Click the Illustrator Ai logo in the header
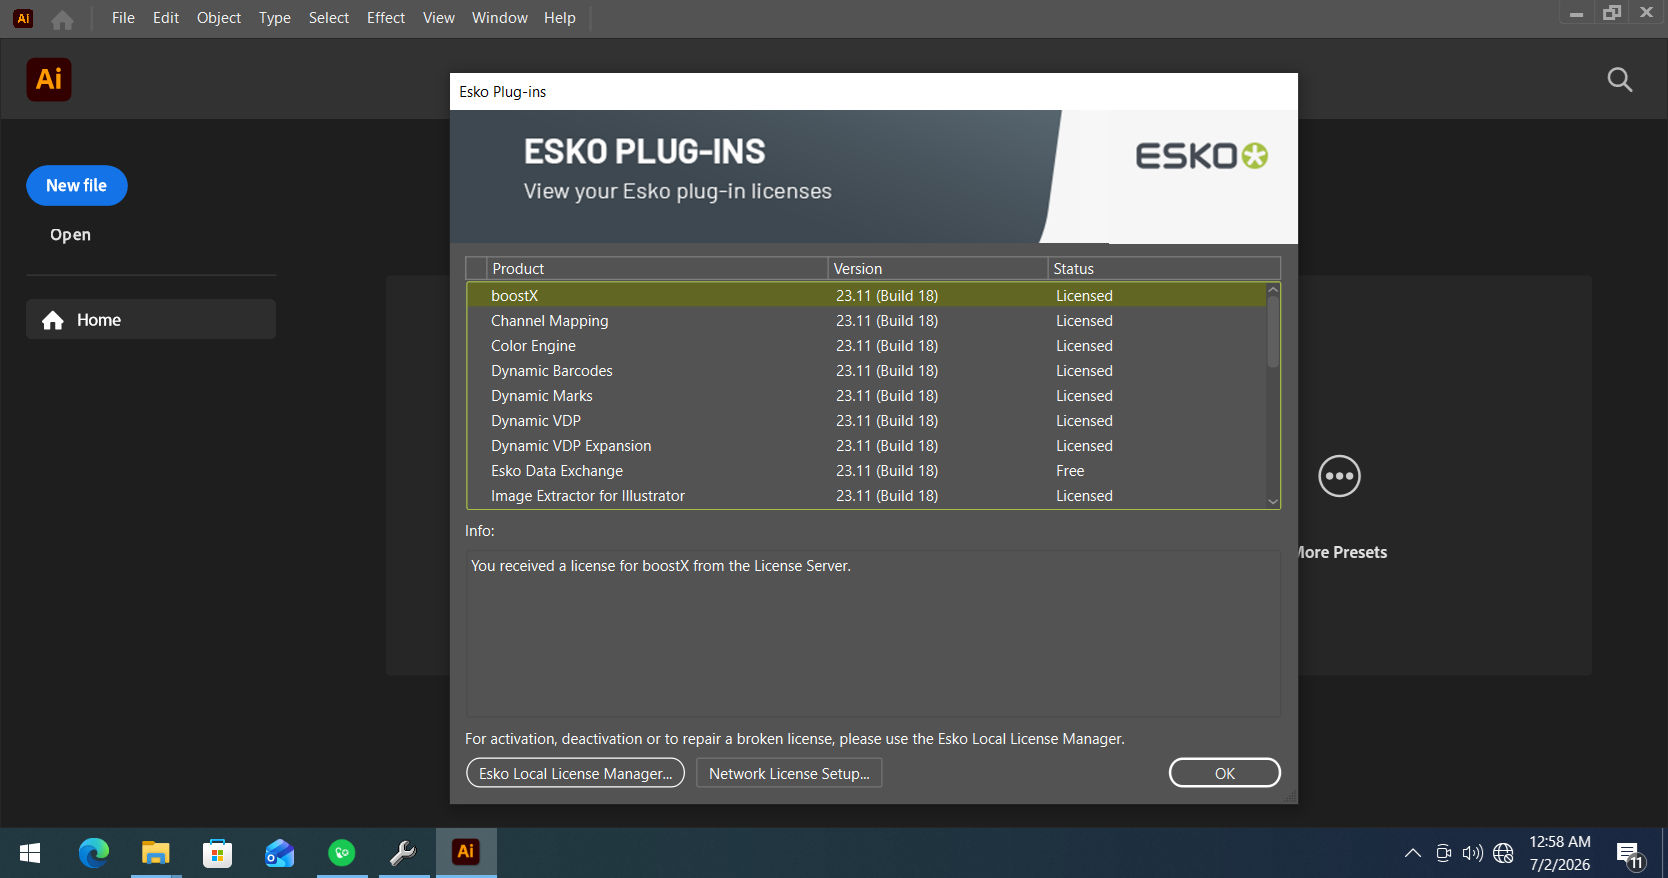 49,79
